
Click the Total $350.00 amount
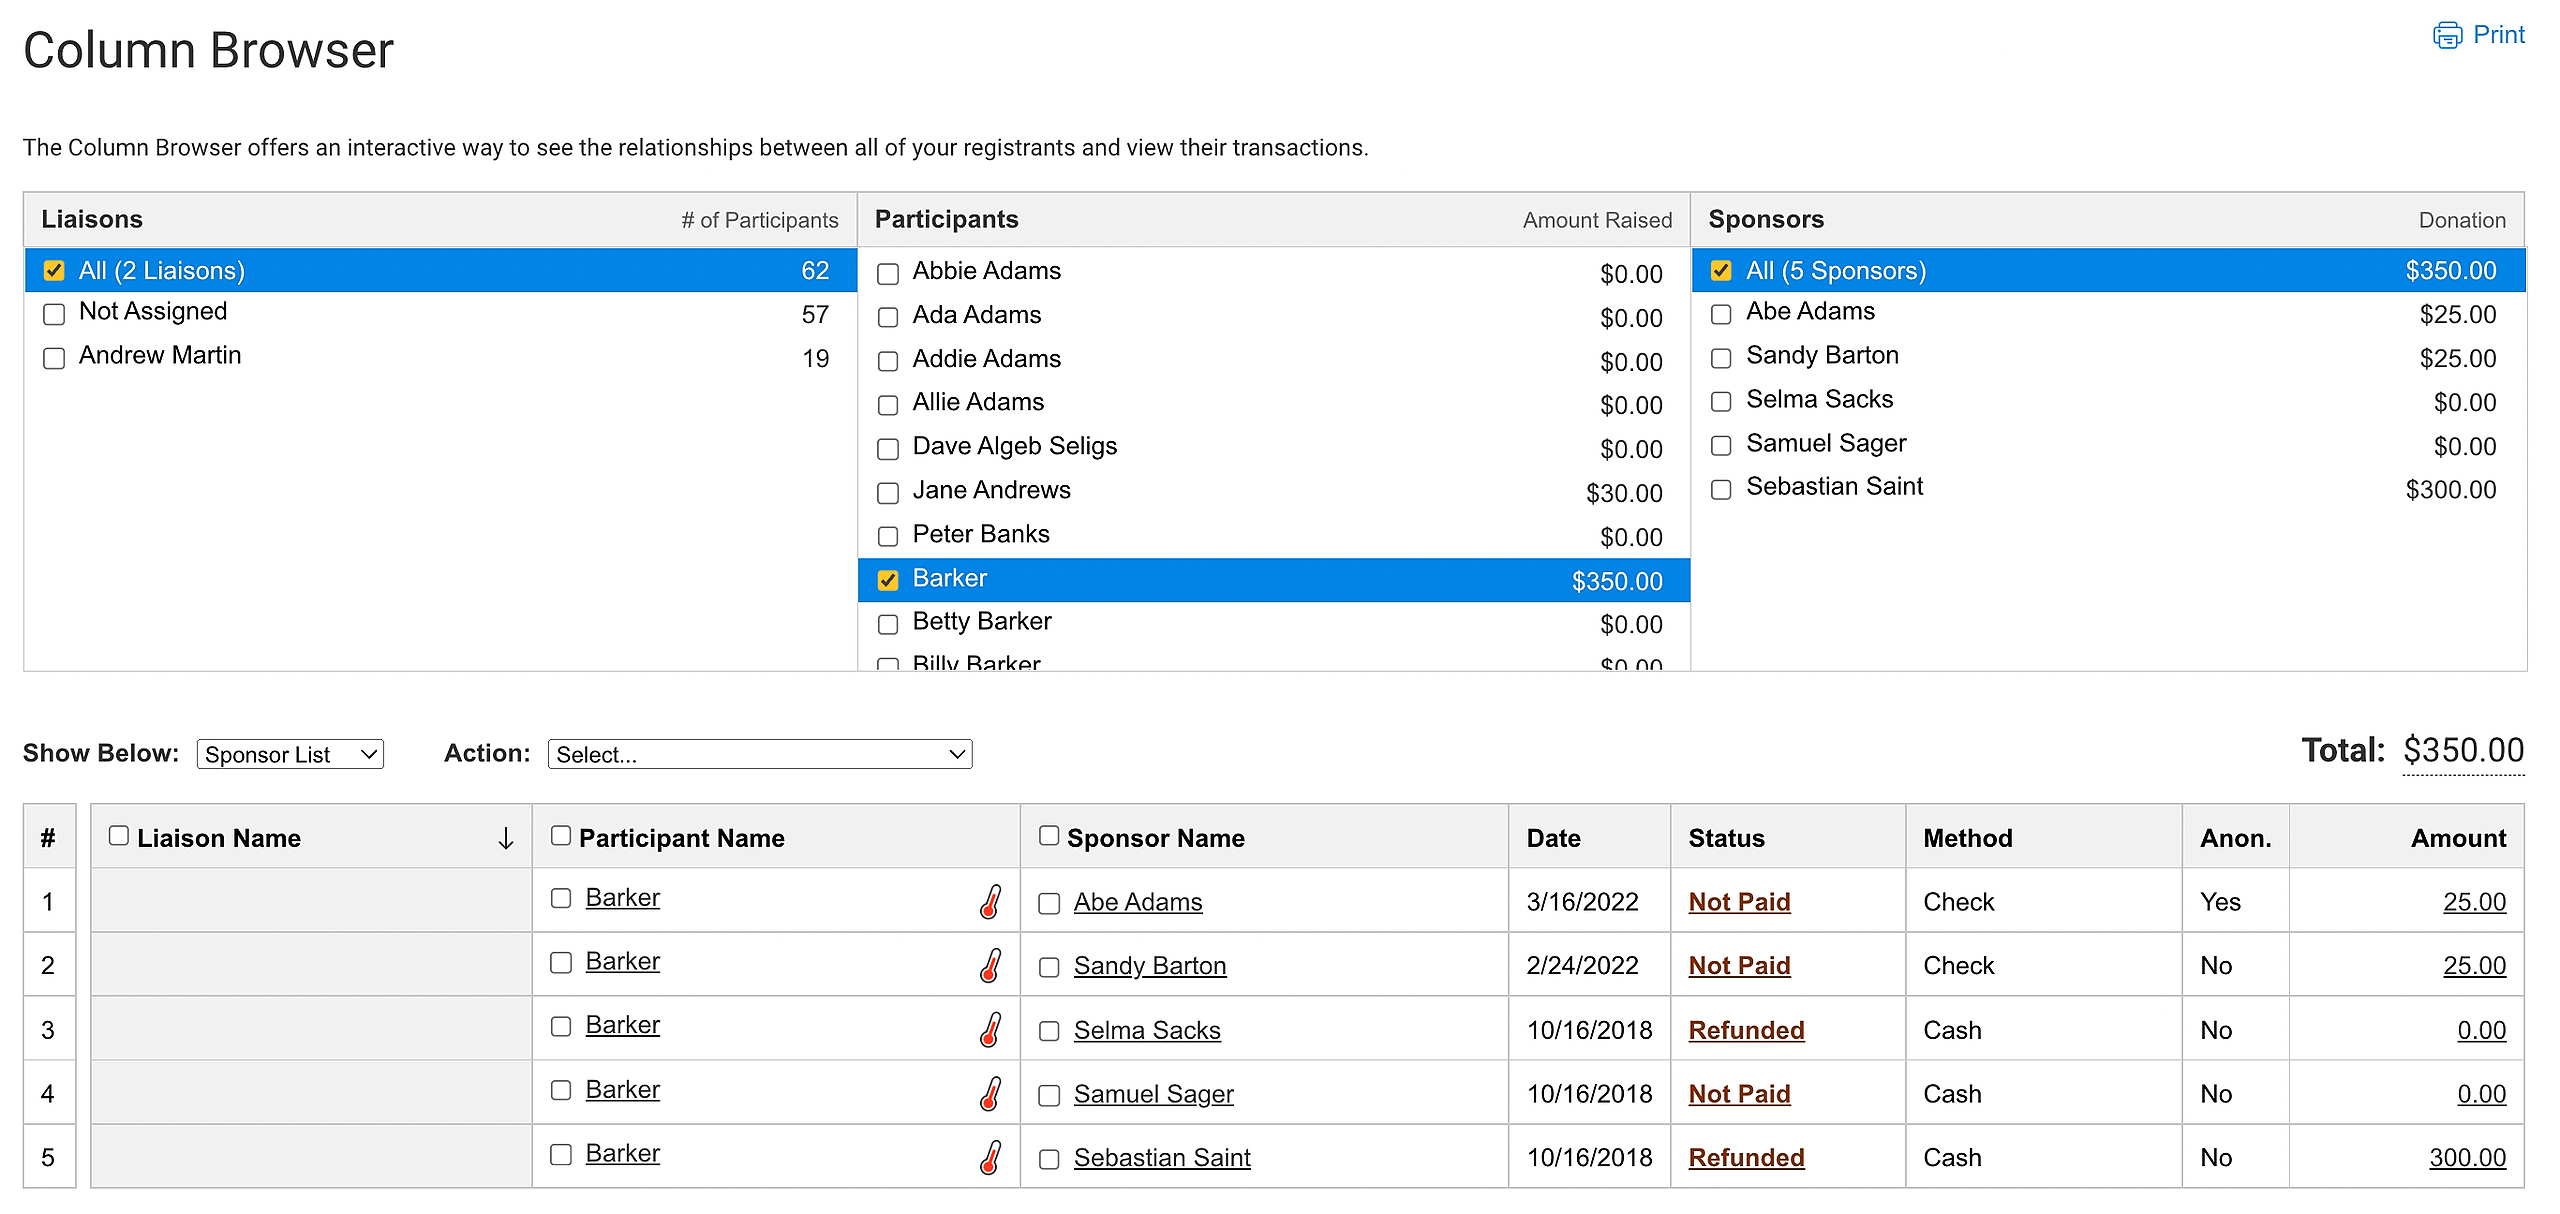[2463, 751]
